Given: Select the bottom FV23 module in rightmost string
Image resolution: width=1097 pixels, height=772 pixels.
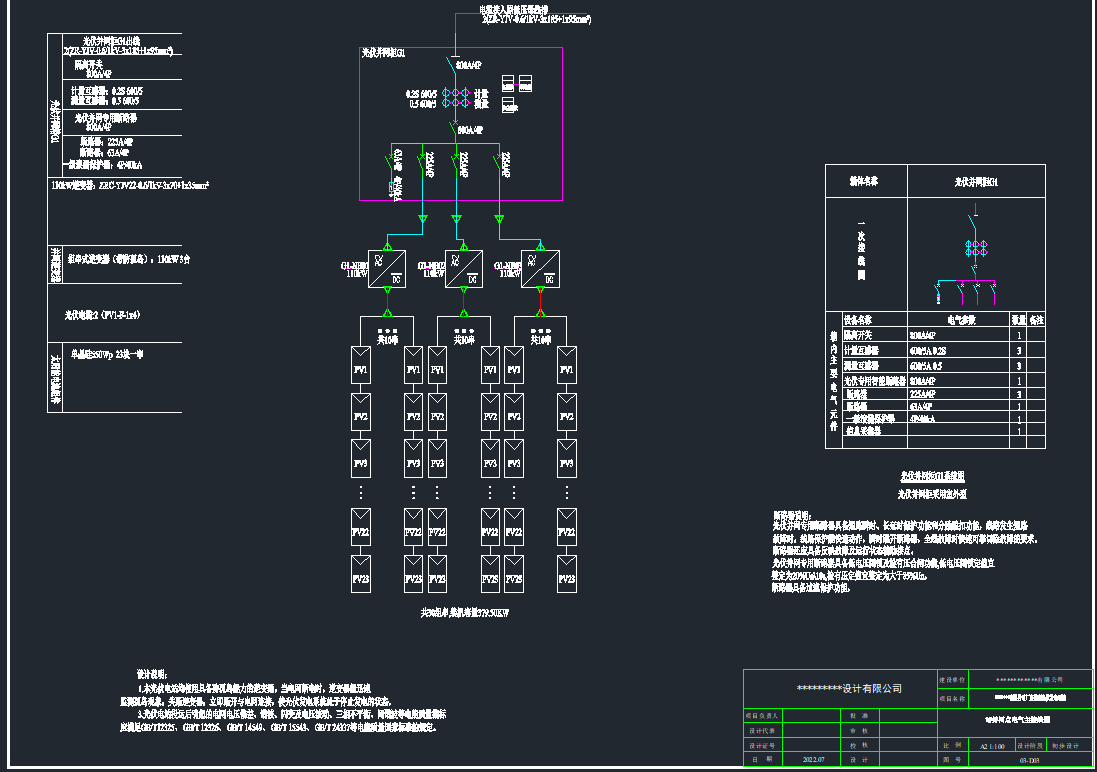Looking at the screenshot, I should tap(566, 578).
